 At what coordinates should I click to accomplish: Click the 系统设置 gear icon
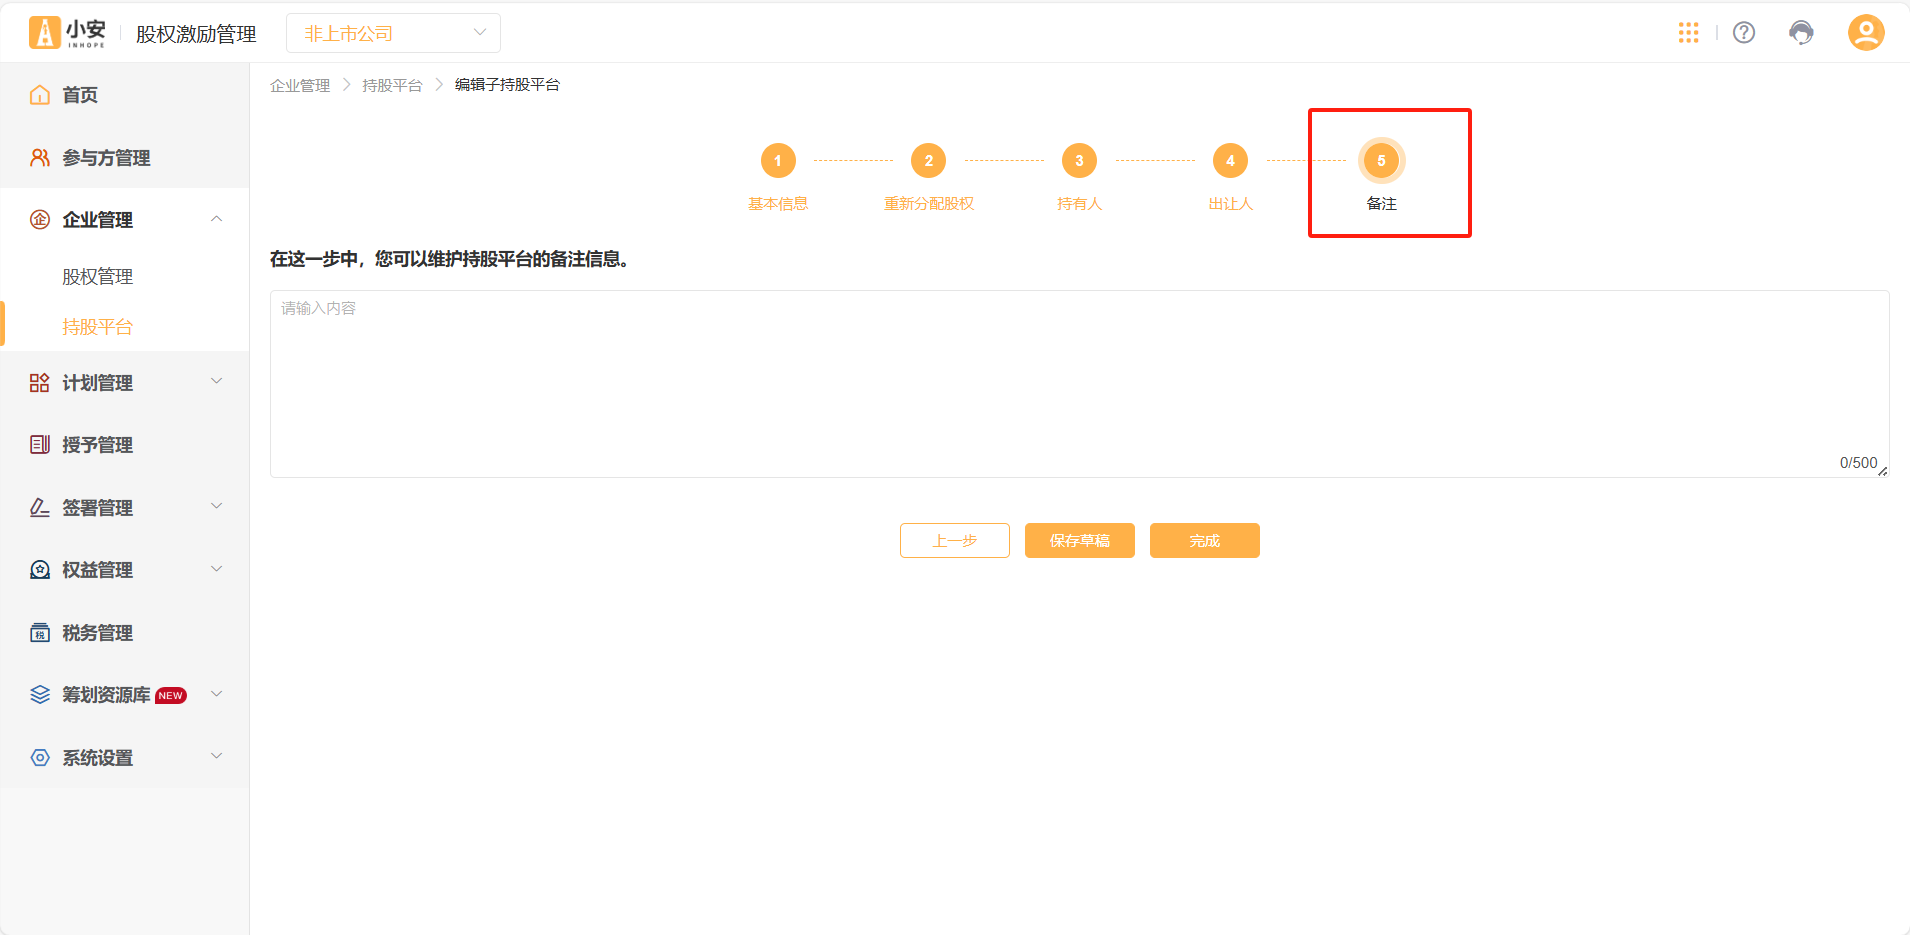(x=40, y=758)
